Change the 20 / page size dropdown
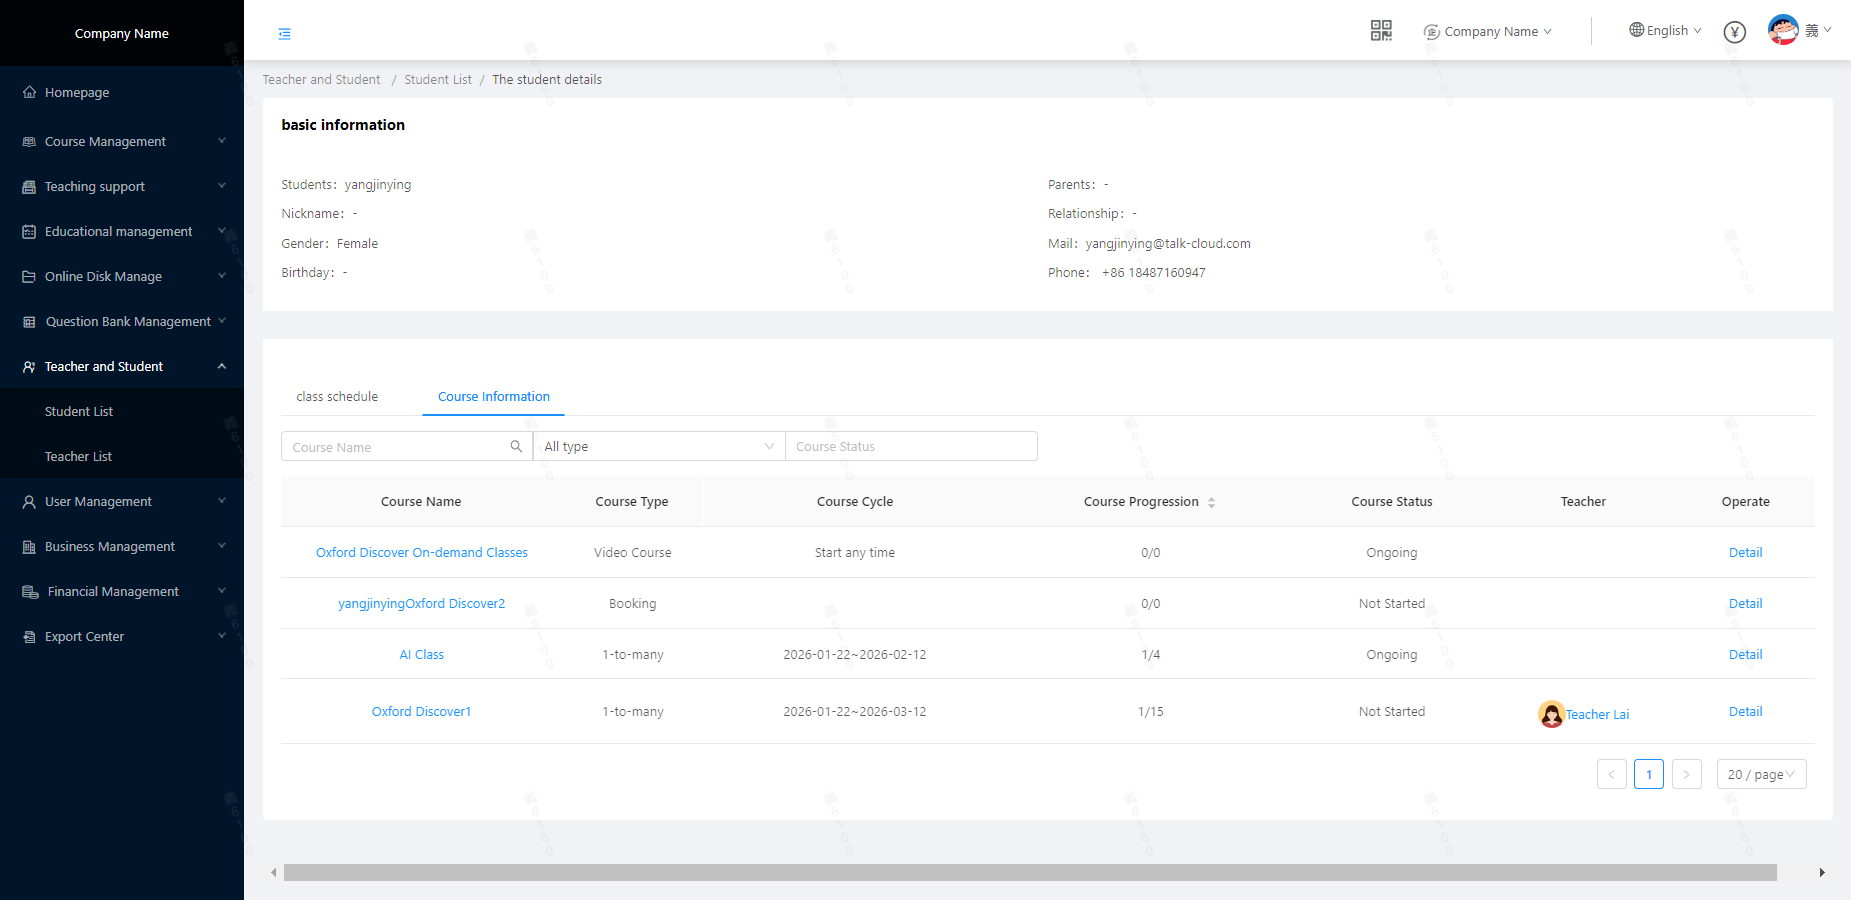 pyautogui.click(x=1761, y=775)
